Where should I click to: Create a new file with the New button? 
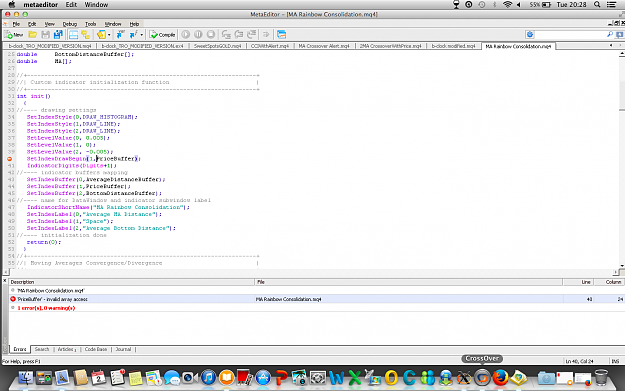tap(14, 35)
